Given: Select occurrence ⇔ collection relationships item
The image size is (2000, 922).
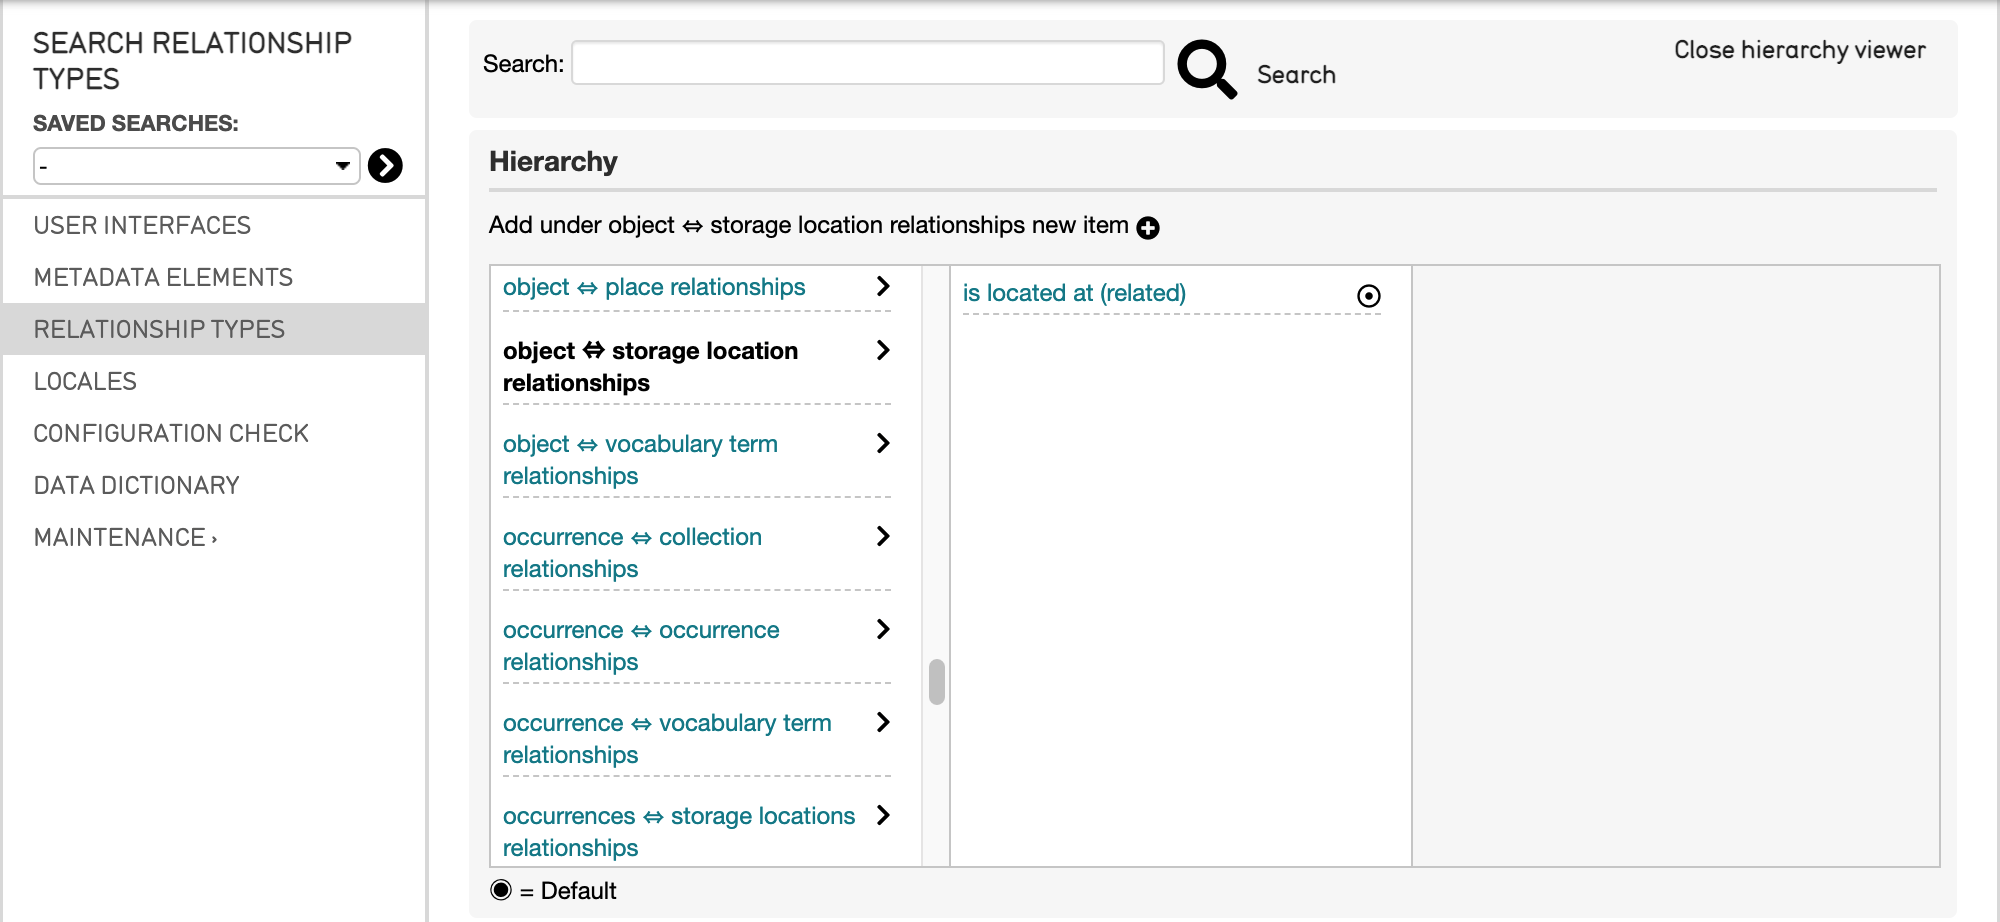Looking at the screenshot, I should pyautogui.click(x=632, y=553).
